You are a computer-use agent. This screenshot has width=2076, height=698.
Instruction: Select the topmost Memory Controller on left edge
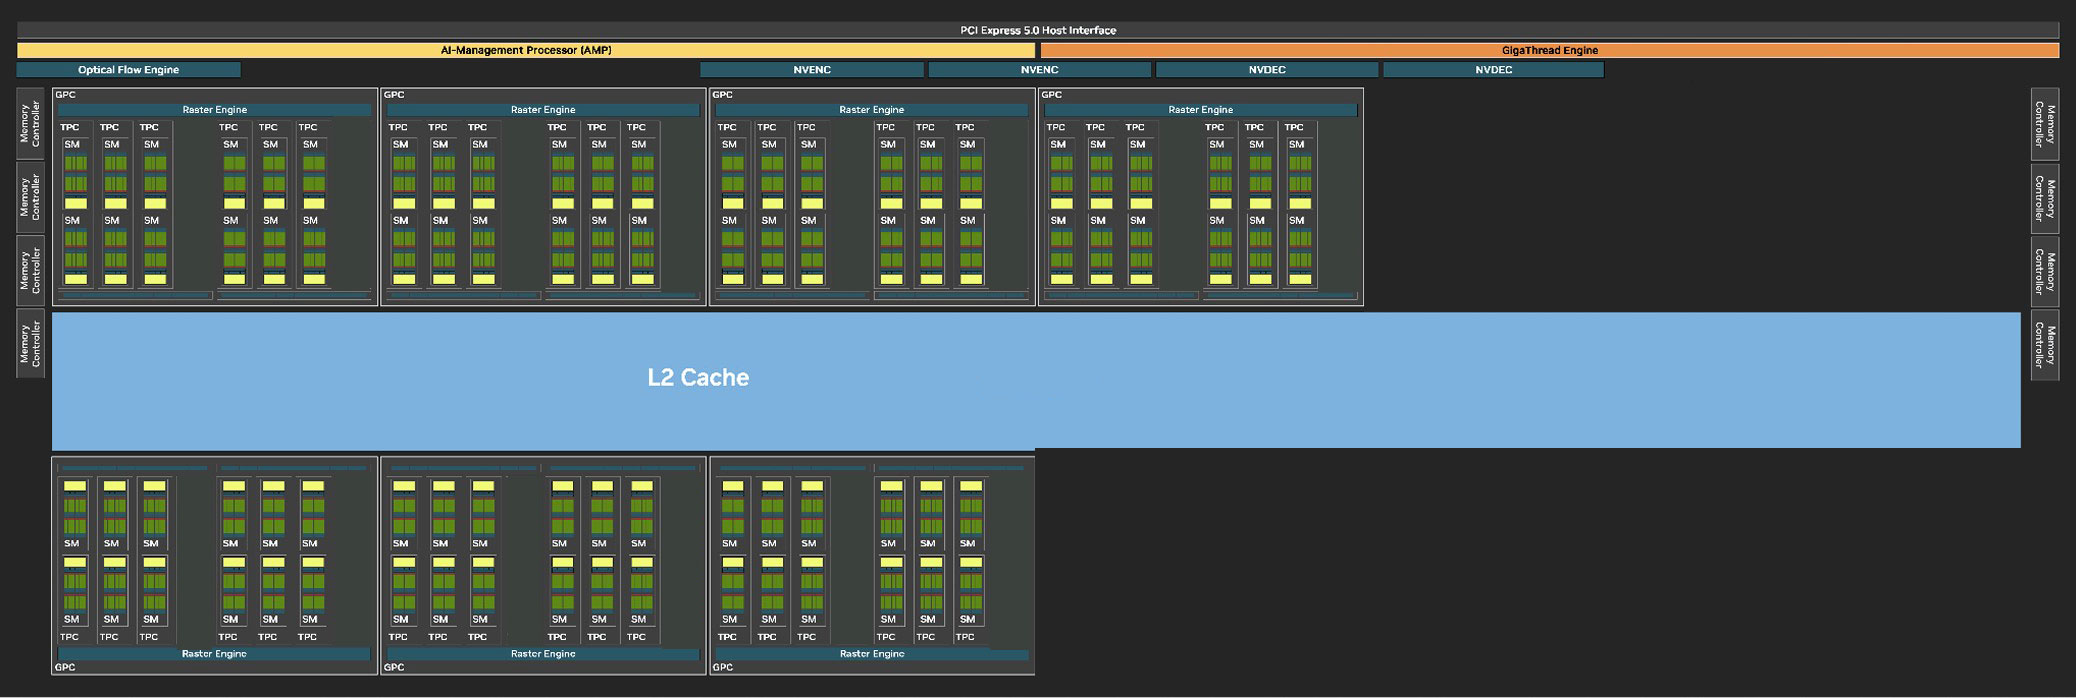coord(30,124)
